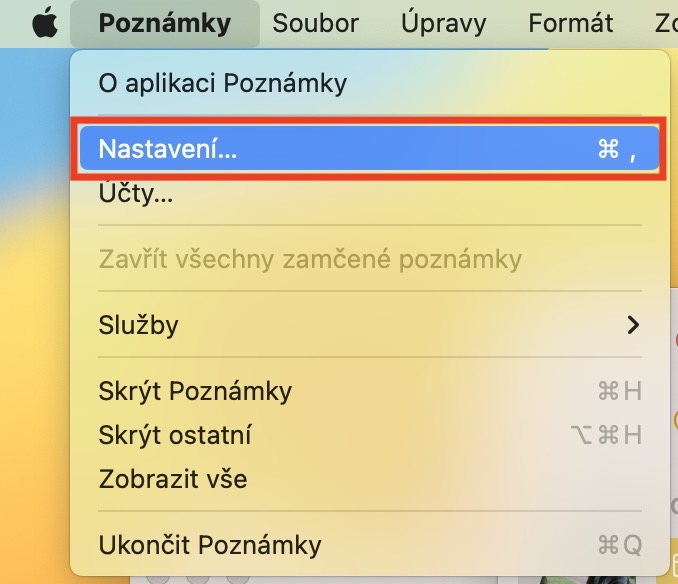Click the desktop wallpaper left of the menu
This screenshot has height=584, width=678.
point(32,300)
